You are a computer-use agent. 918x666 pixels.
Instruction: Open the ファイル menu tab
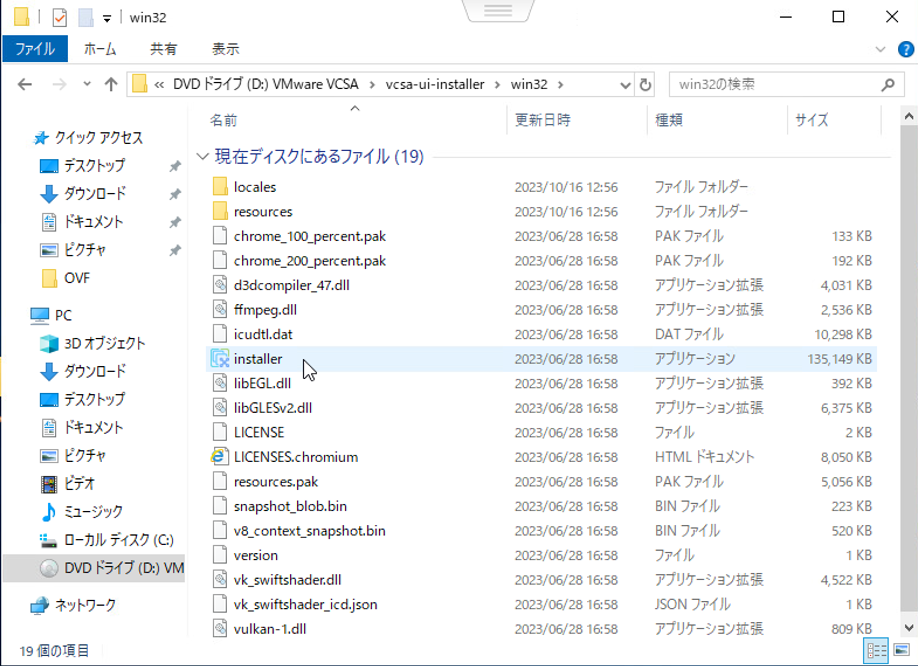pyautogui.click(x=35, y=48)
